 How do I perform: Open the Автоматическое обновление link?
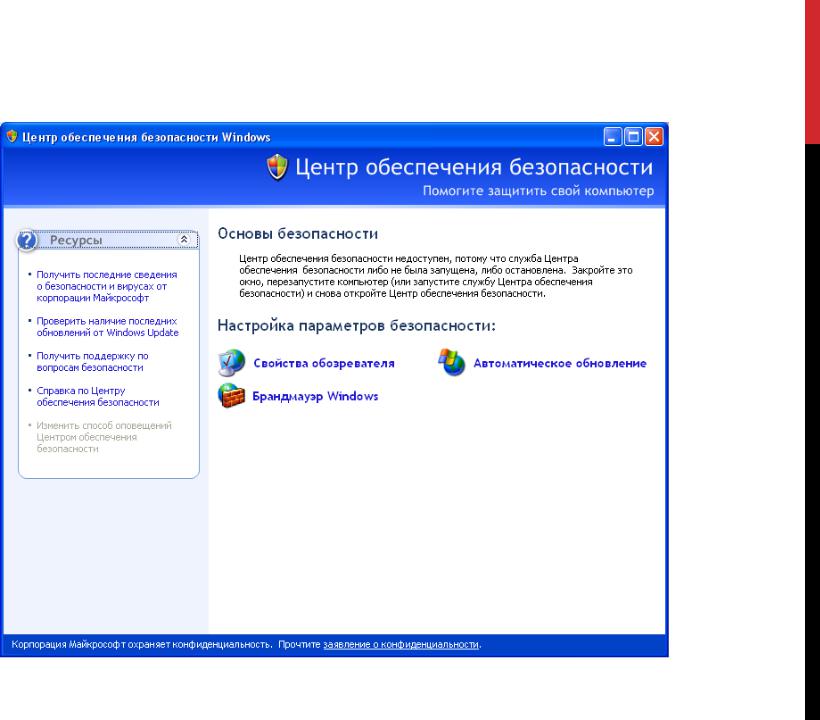[560, 363]
